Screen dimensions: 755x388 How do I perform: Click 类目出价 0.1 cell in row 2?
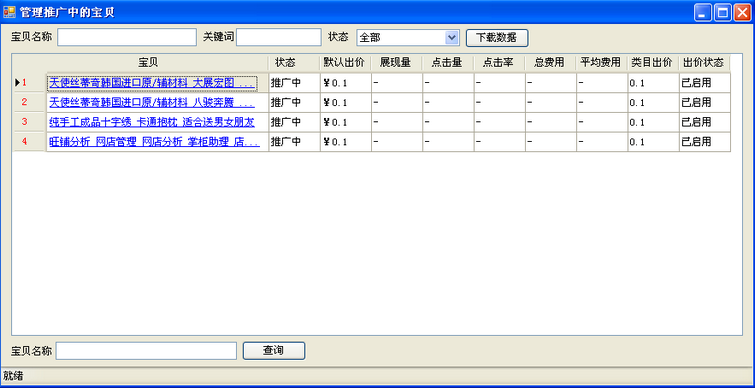(653, 103)
